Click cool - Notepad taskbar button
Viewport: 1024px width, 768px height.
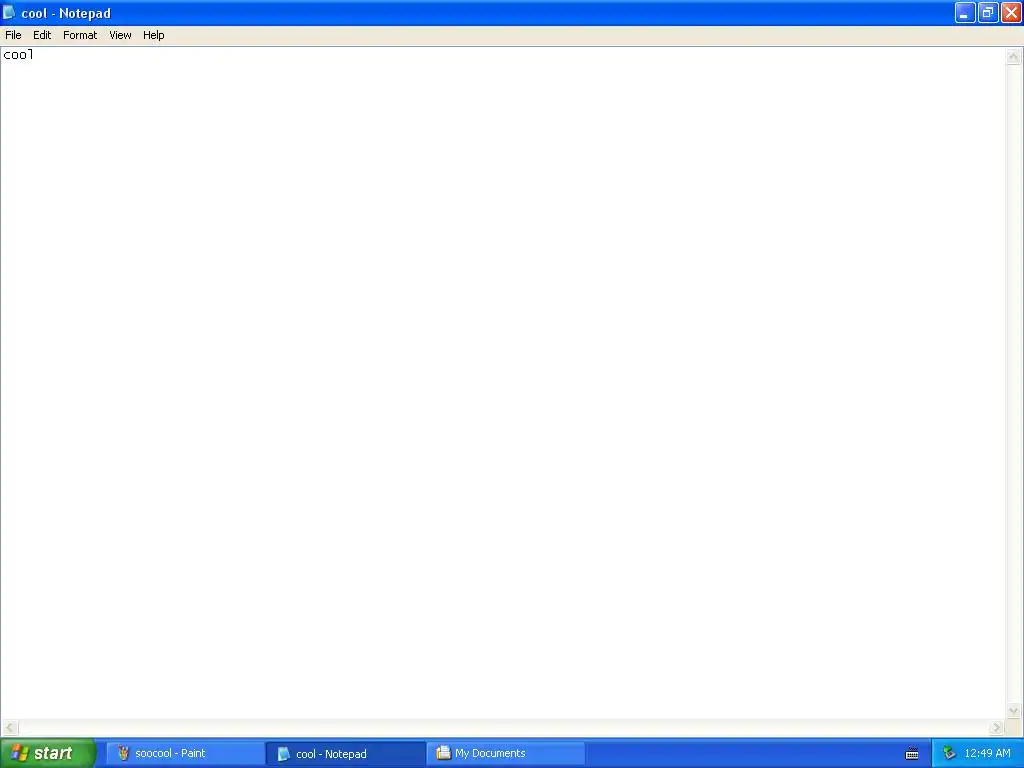point(346,754)
